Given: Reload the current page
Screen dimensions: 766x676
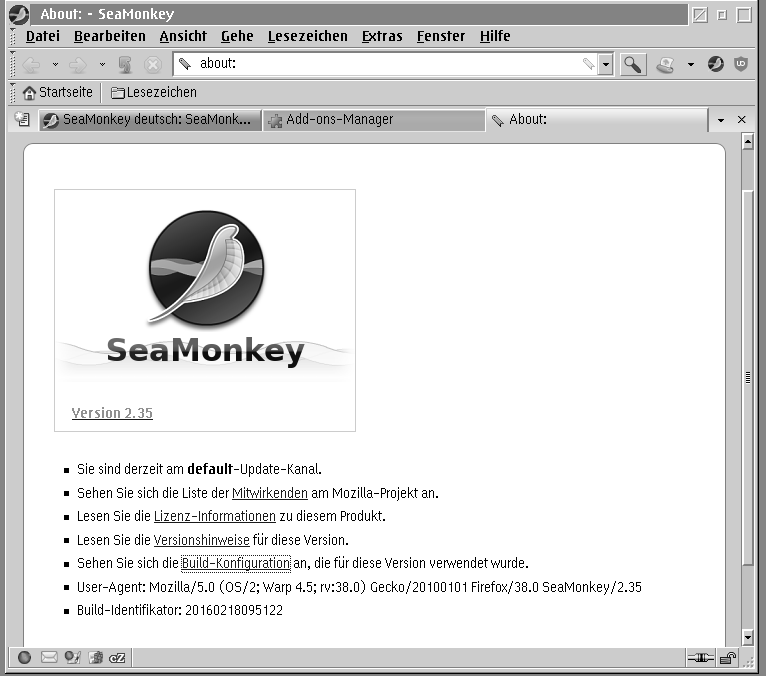Looking at the screenshot, I should pos(125,64).
